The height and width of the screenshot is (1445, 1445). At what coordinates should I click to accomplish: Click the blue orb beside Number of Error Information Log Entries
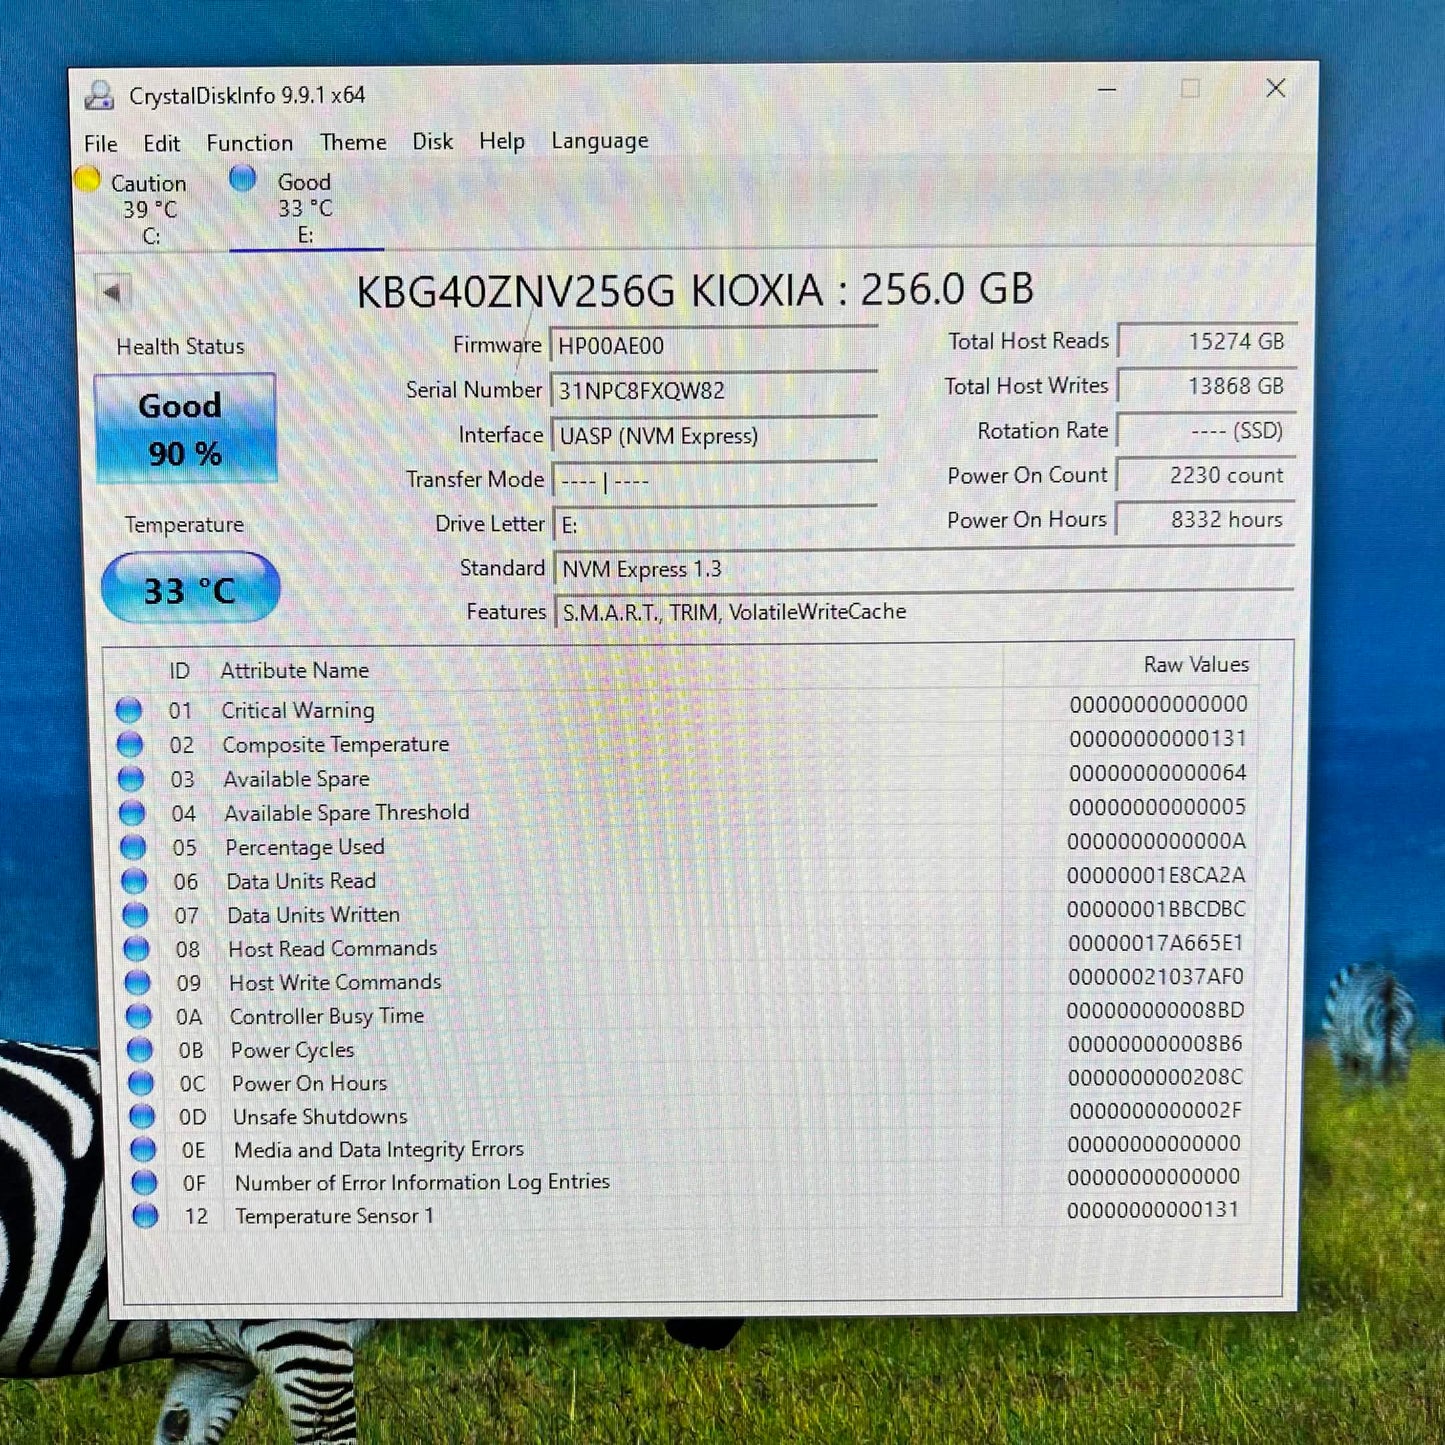[144, 1182]
